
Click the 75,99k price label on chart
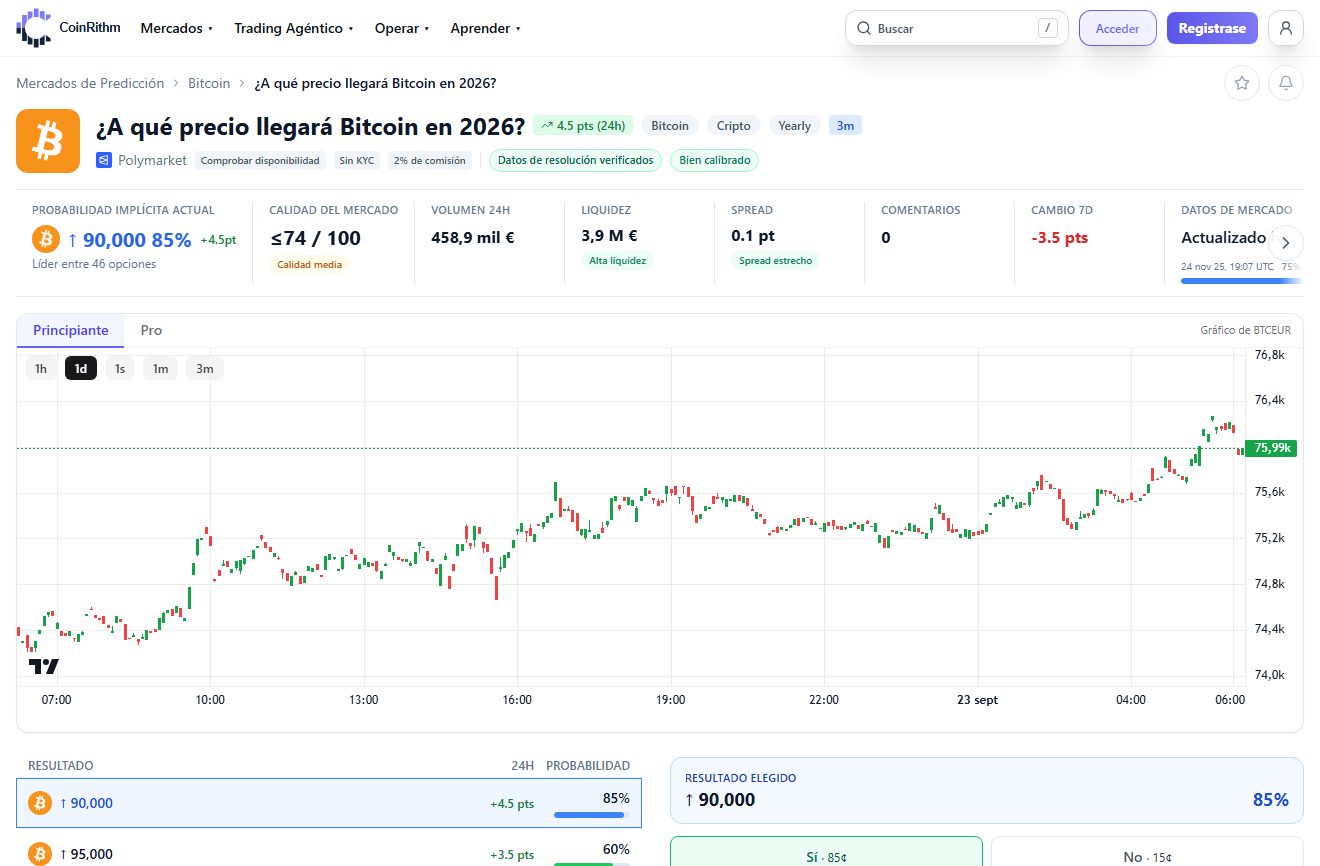1270,448
